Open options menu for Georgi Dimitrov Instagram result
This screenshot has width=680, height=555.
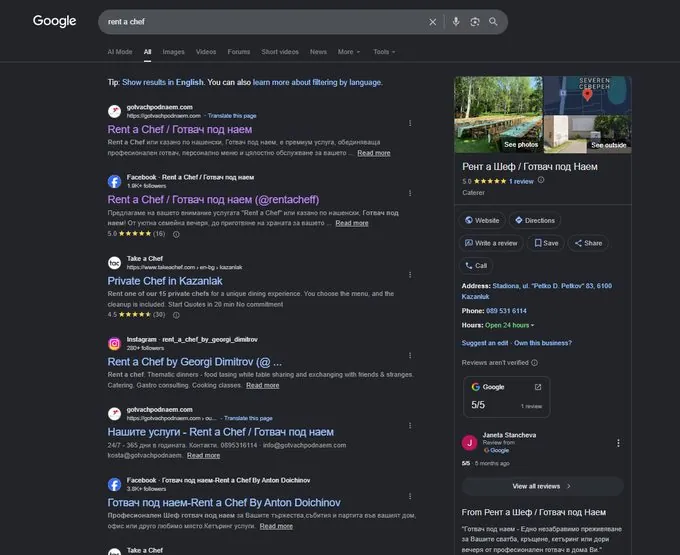410,356
